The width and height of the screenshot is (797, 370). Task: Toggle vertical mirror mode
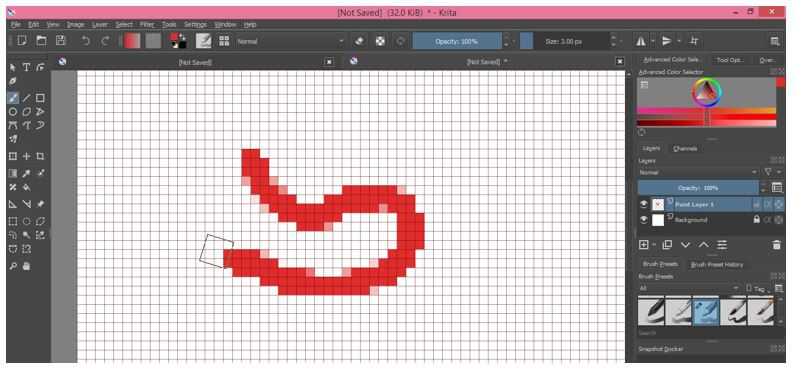(x=667, y=41)
